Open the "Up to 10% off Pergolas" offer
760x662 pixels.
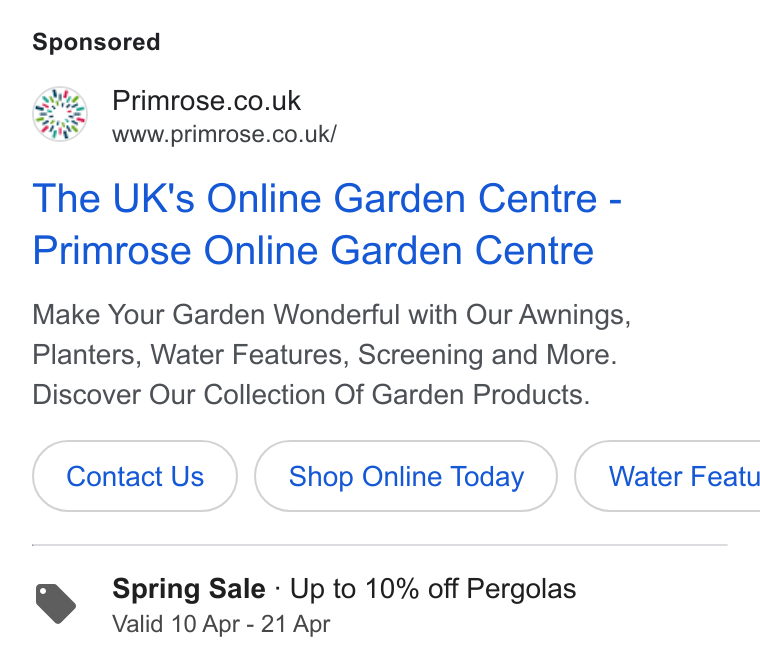click(x=433, y=589)
